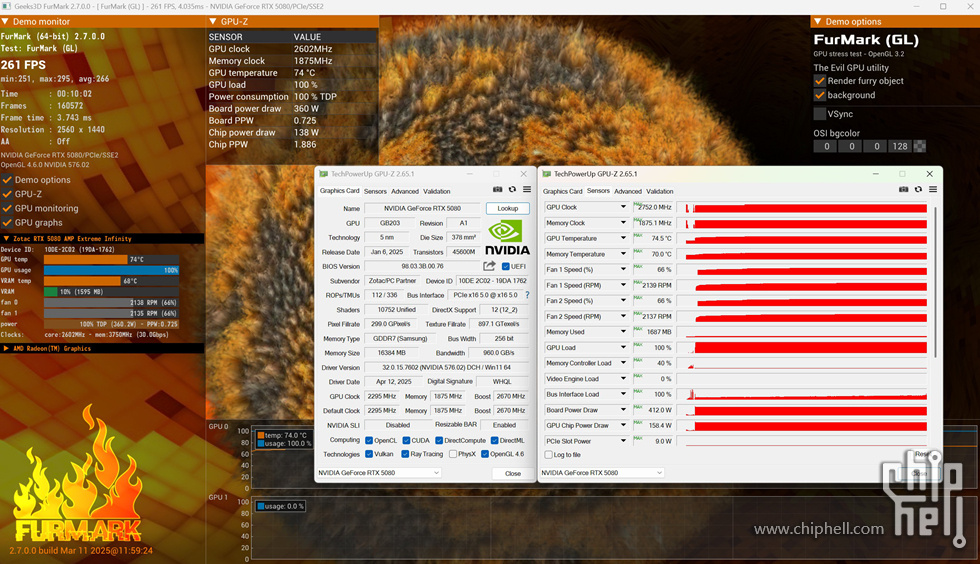
Task: Disable Render furry object option
Action: pos(819,81)
